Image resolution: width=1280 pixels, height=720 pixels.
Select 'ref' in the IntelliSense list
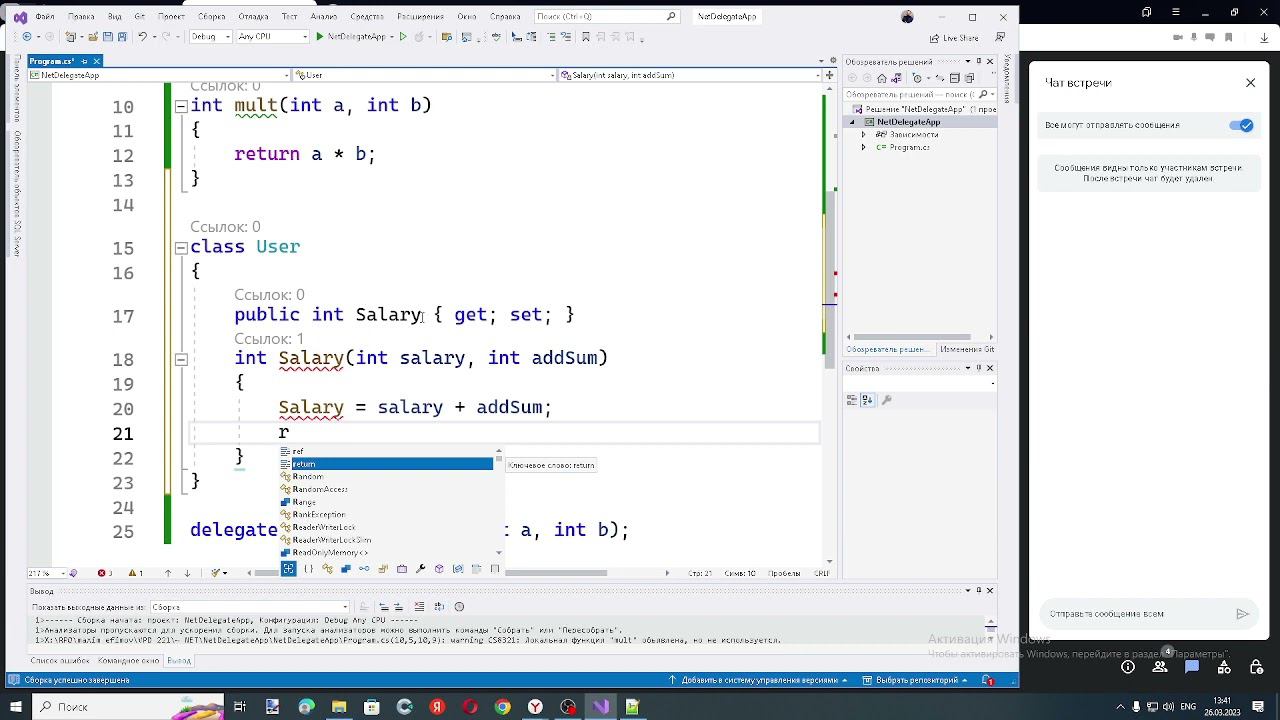click(x=386, y=452)
